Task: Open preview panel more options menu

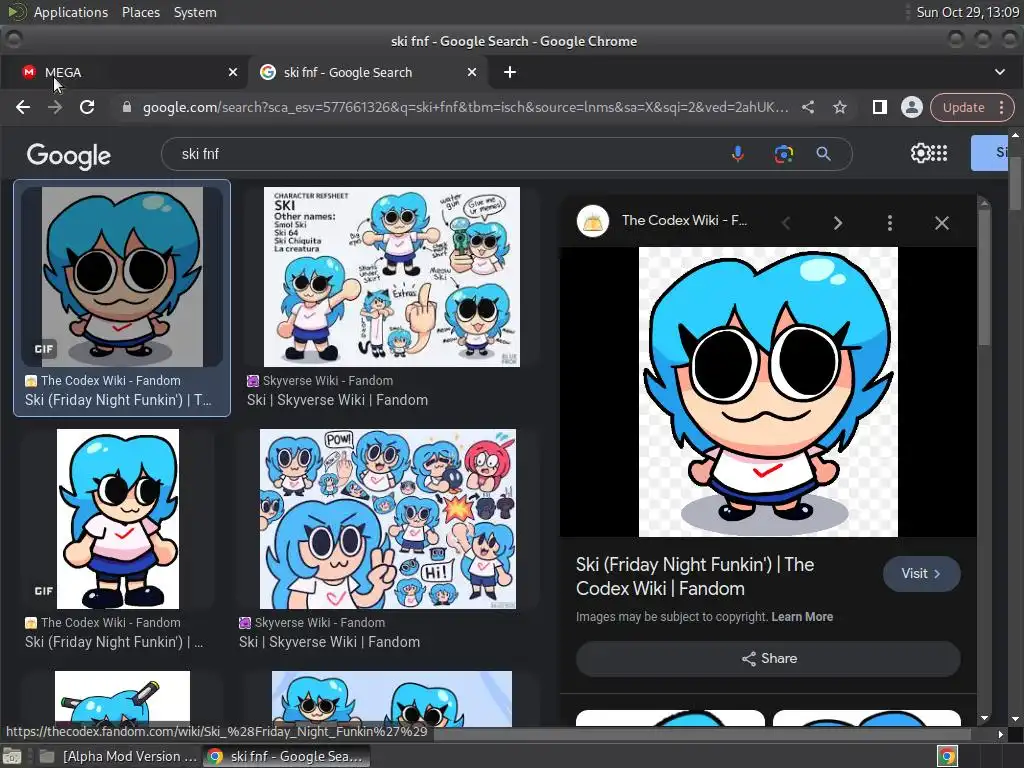Action: coord(889,223)
